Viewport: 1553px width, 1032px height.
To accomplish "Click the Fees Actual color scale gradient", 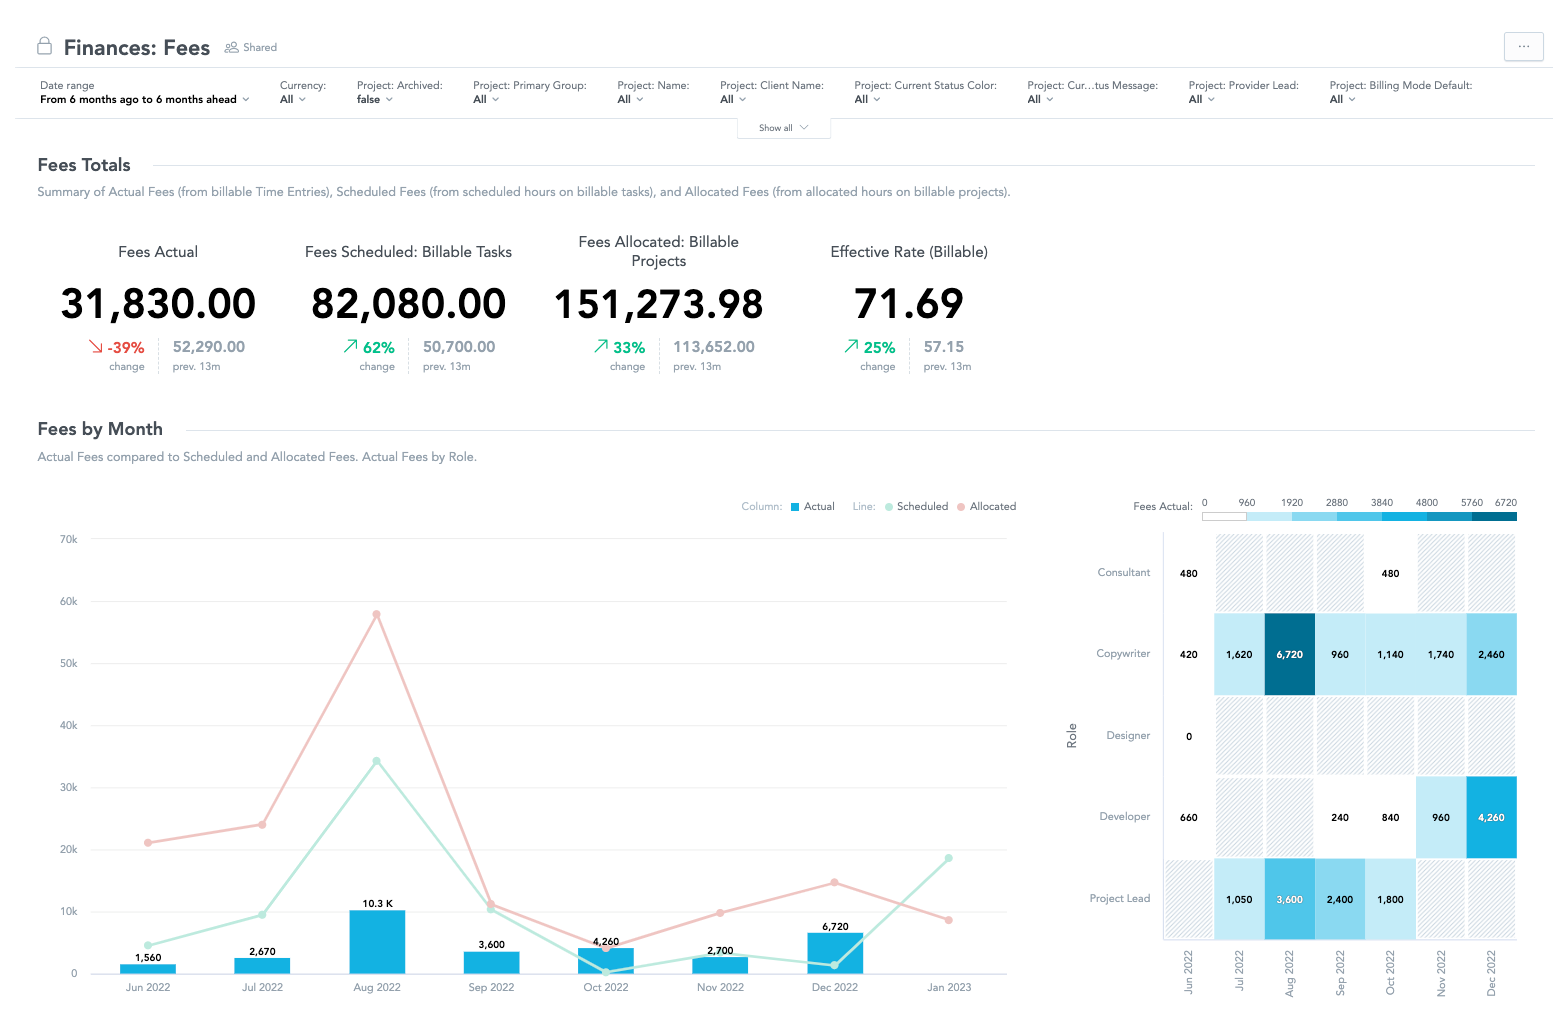I will click(1360, 515).
